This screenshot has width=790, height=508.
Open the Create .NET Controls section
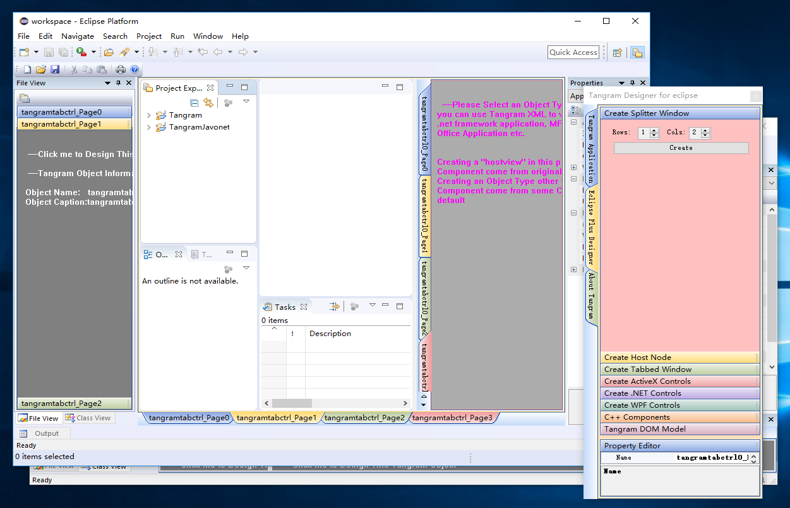(680, 393)
